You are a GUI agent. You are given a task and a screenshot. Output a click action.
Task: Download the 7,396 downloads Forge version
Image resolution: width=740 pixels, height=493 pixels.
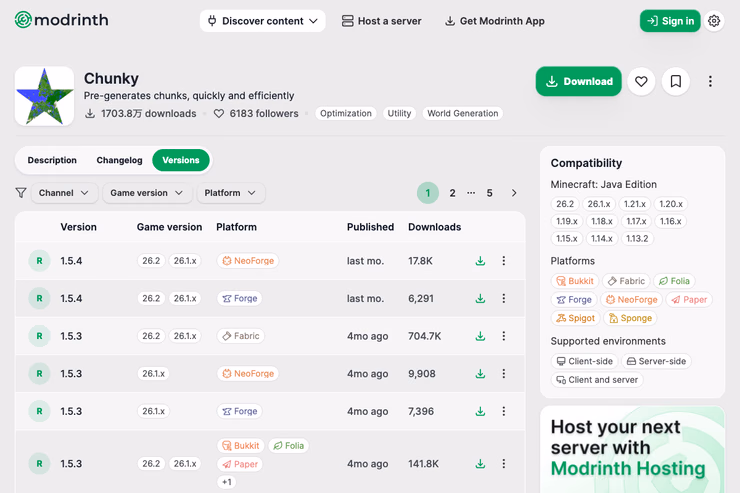(480, 411)
